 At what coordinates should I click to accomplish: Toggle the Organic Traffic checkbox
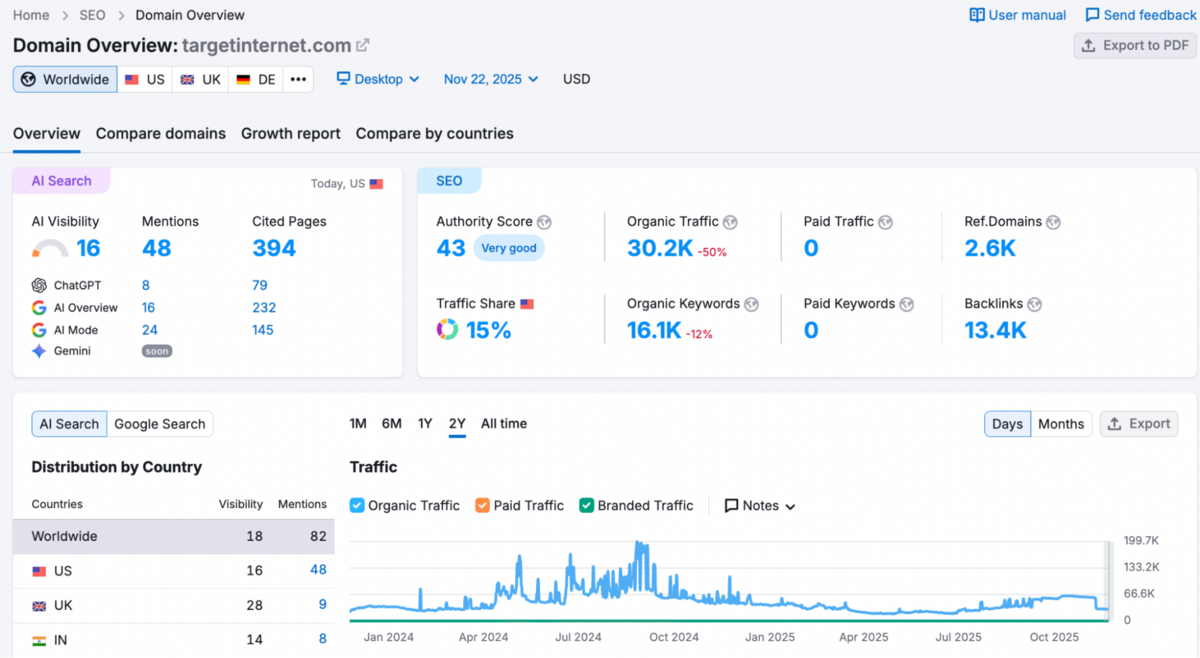(x=357, y=505)
